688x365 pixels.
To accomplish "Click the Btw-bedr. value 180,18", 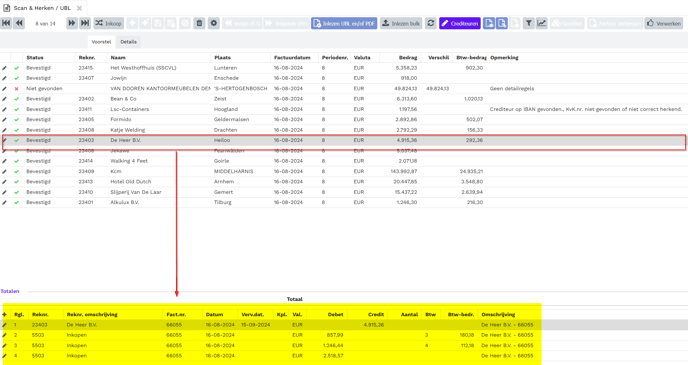I will pyautogui.click(x=466, y=335).
